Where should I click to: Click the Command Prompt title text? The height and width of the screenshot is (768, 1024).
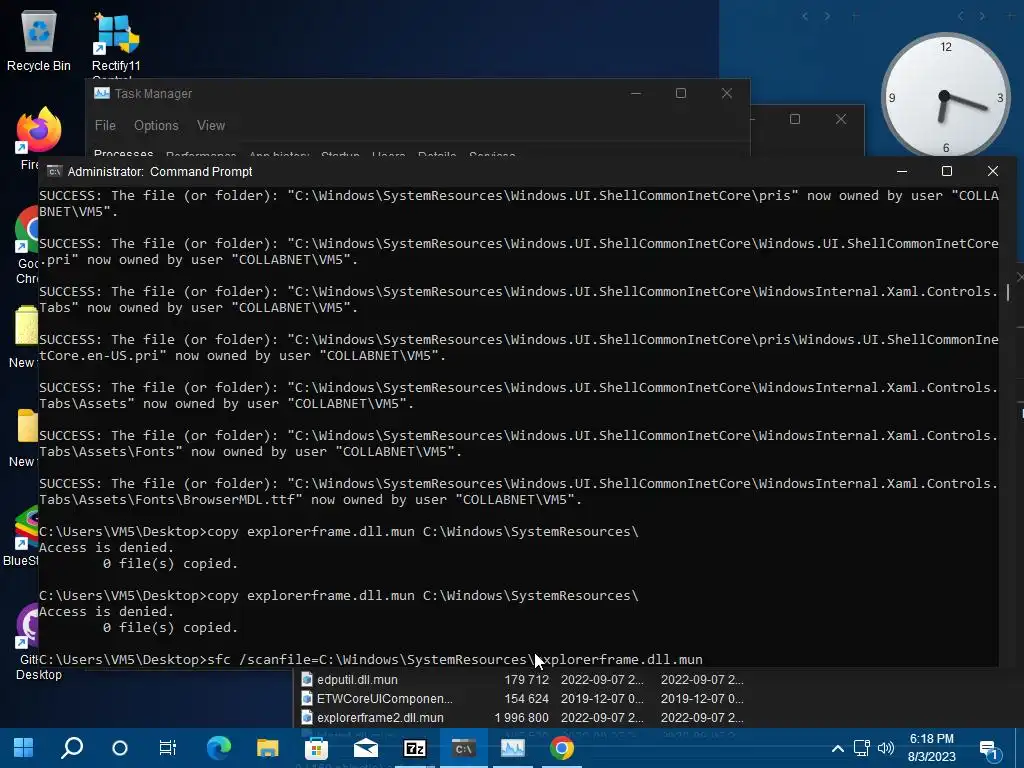tap(160, 172)
